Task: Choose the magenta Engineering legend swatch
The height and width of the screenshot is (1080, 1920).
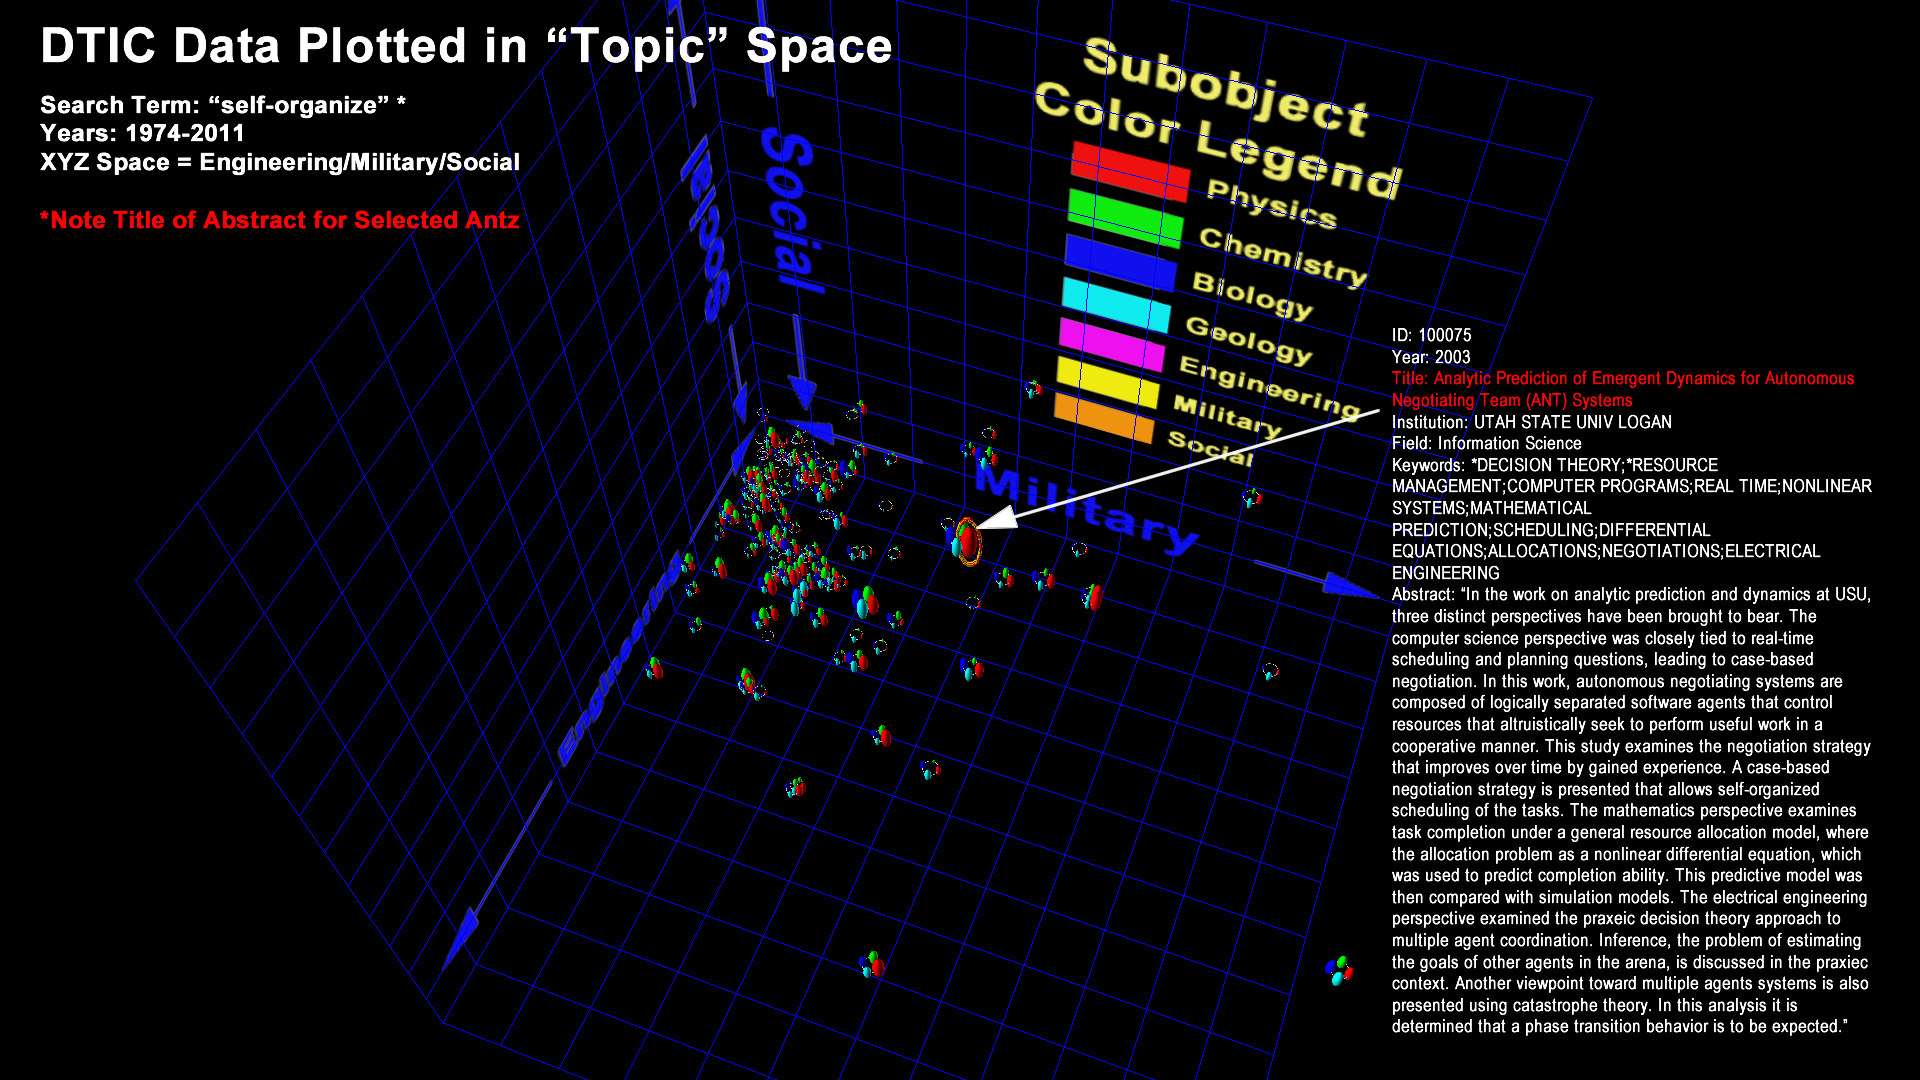Action: 1111,344
